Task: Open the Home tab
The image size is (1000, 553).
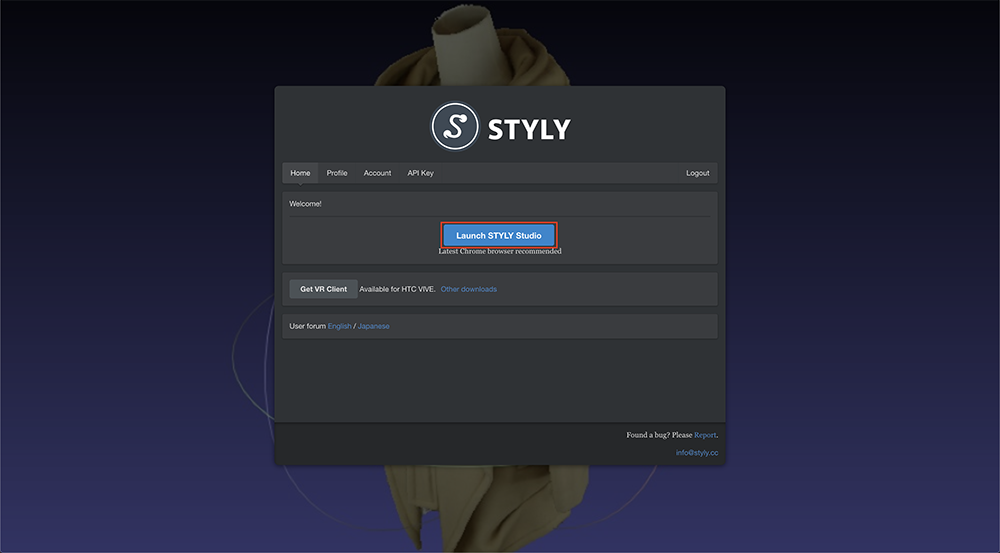Action: pyautogui.click(x=300, y=173)
